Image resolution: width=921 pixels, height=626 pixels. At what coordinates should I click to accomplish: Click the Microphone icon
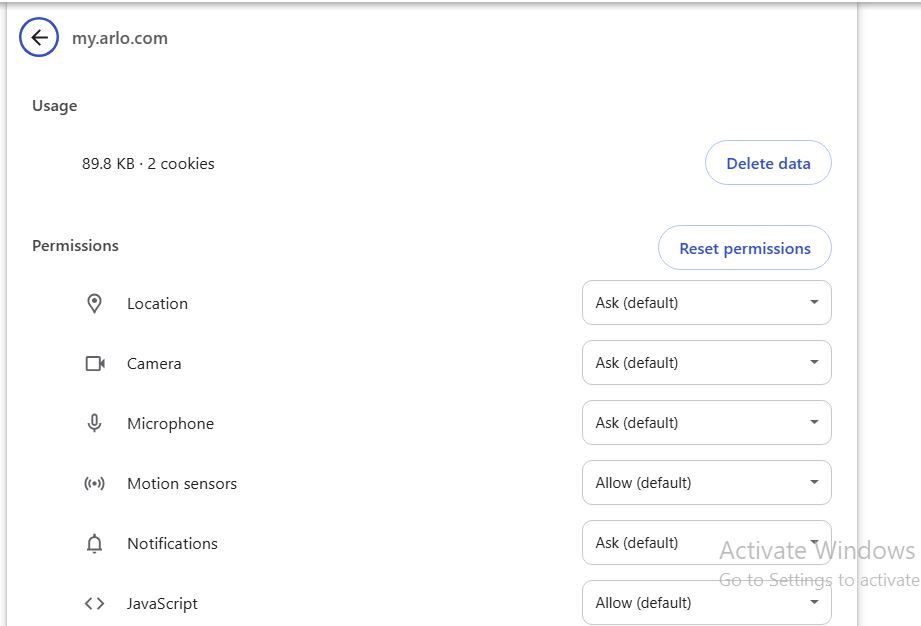pyautogui.click(x=94, y=423)
